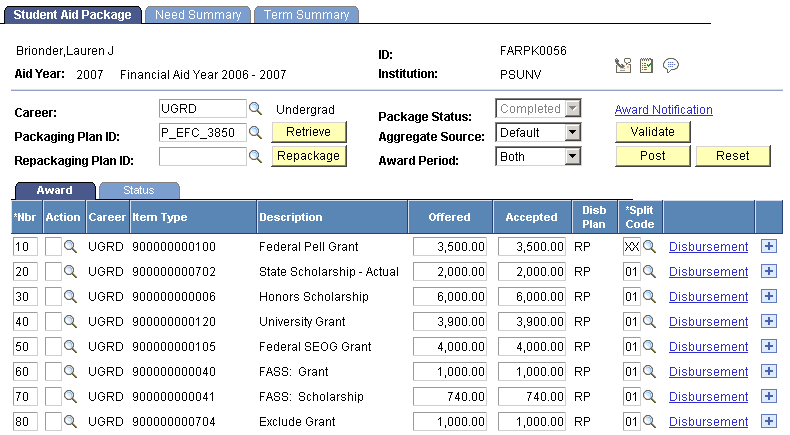Screen dimensions: 790x435
Task: Add a row after Federal SEOG Grant
Action: coord(768,346)
